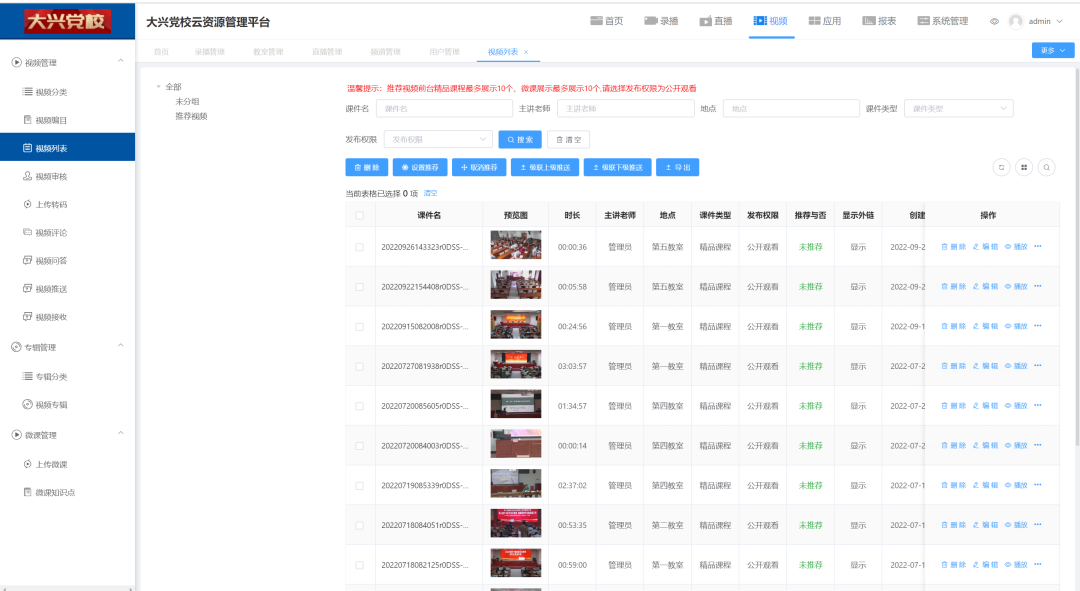The image size is (1080, 591).
Task: Click the blue 搜索 button
Action: click(x=520, y=140)
